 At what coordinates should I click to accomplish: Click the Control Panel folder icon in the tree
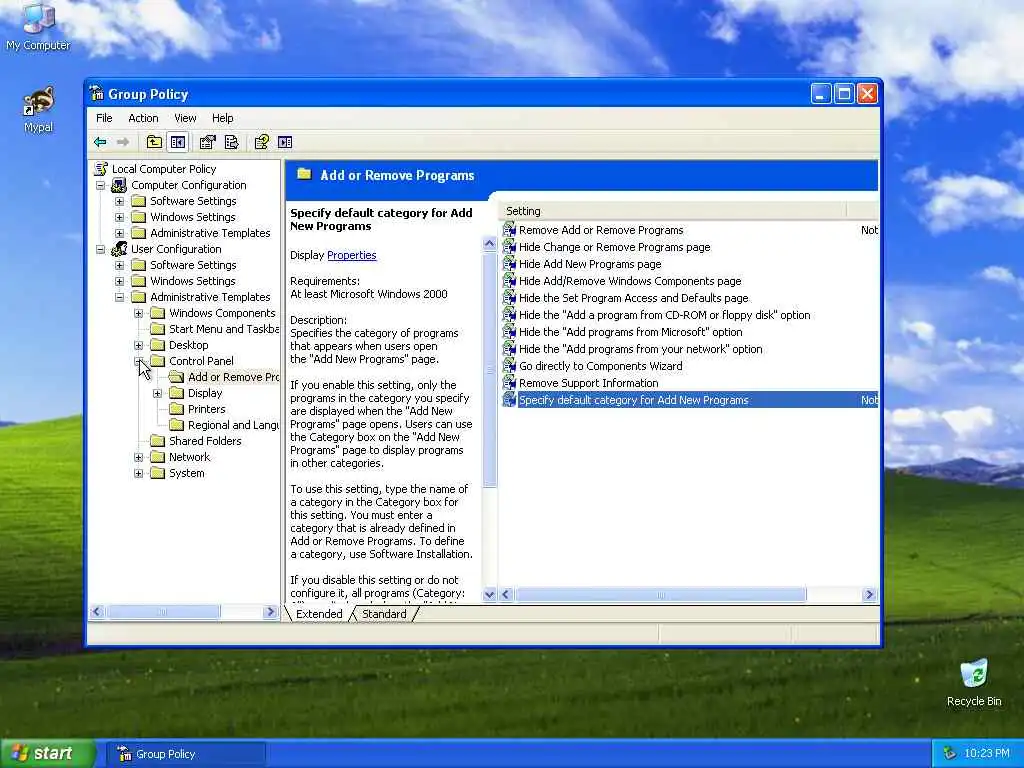point(157,360)
